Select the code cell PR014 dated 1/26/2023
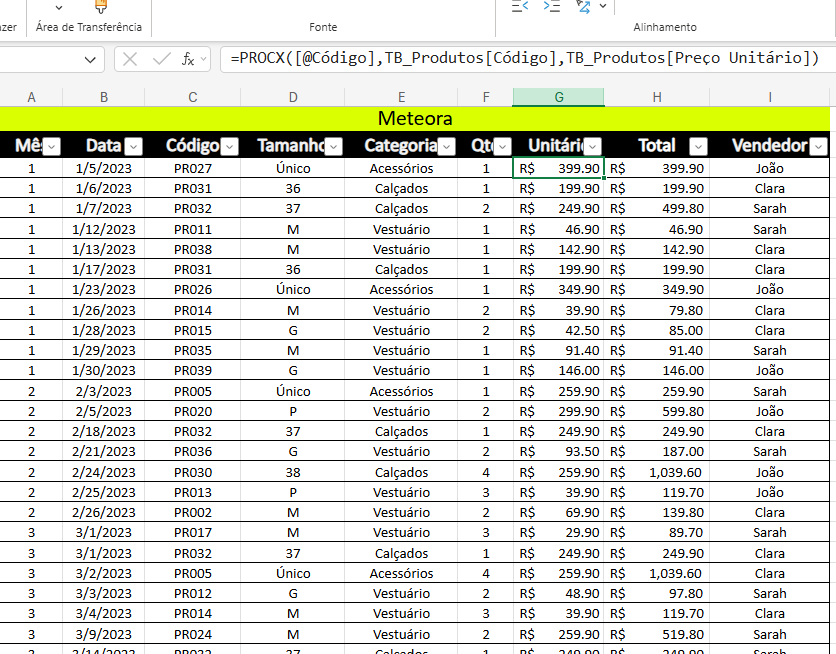The image size is (836, 654). click(192, 310)
